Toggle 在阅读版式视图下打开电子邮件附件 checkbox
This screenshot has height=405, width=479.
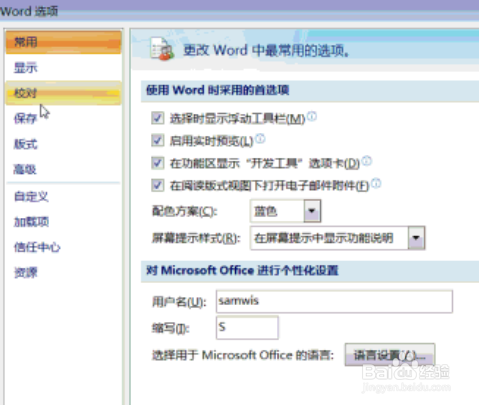click(x=158, y=185)
